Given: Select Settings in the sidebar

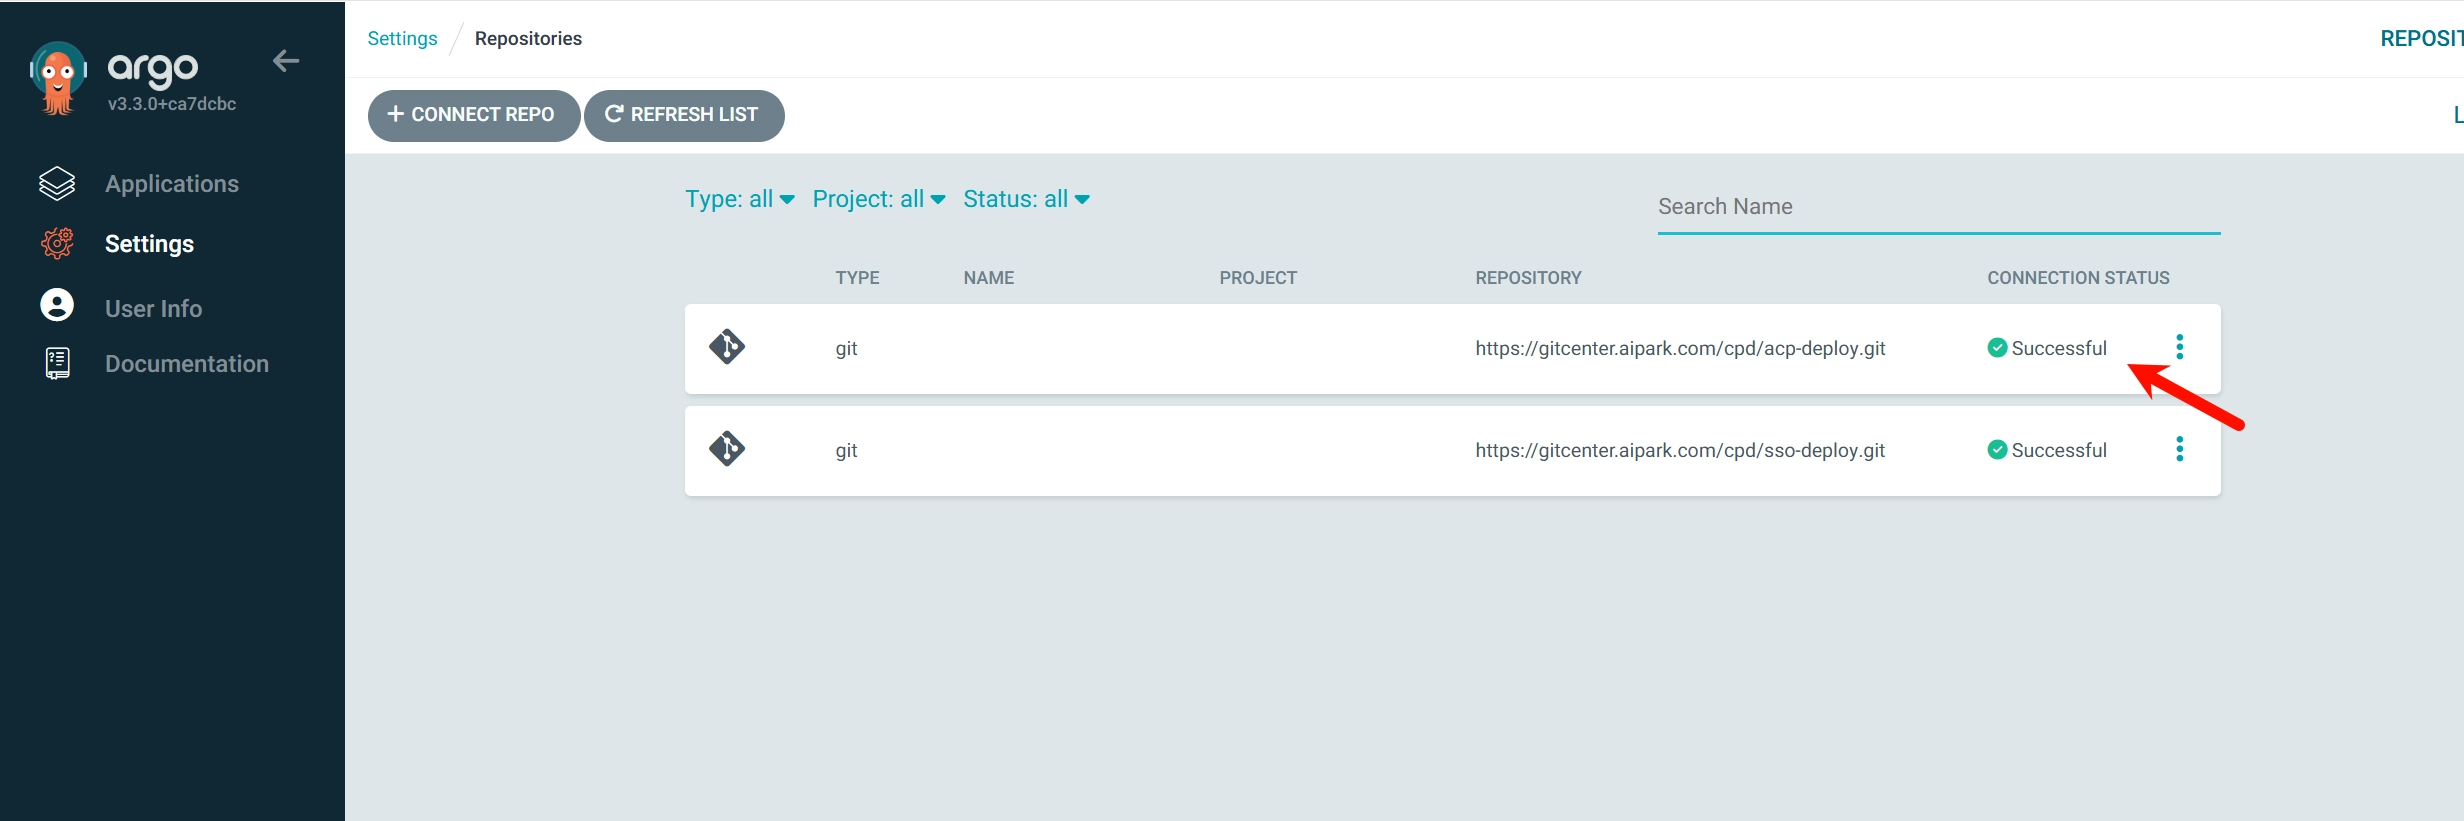Looking at the screenshot, I should 149,244.
